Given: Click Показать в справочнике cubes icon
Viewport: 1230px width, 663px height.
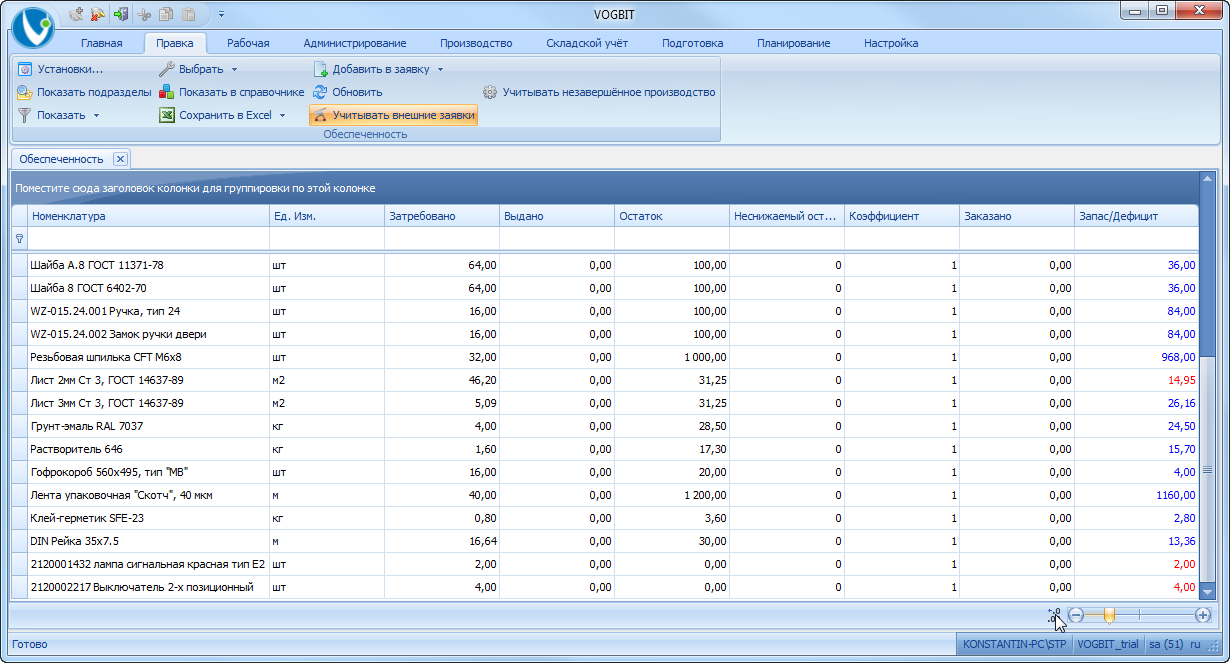Looking at the screenshot, I should 167,92.
